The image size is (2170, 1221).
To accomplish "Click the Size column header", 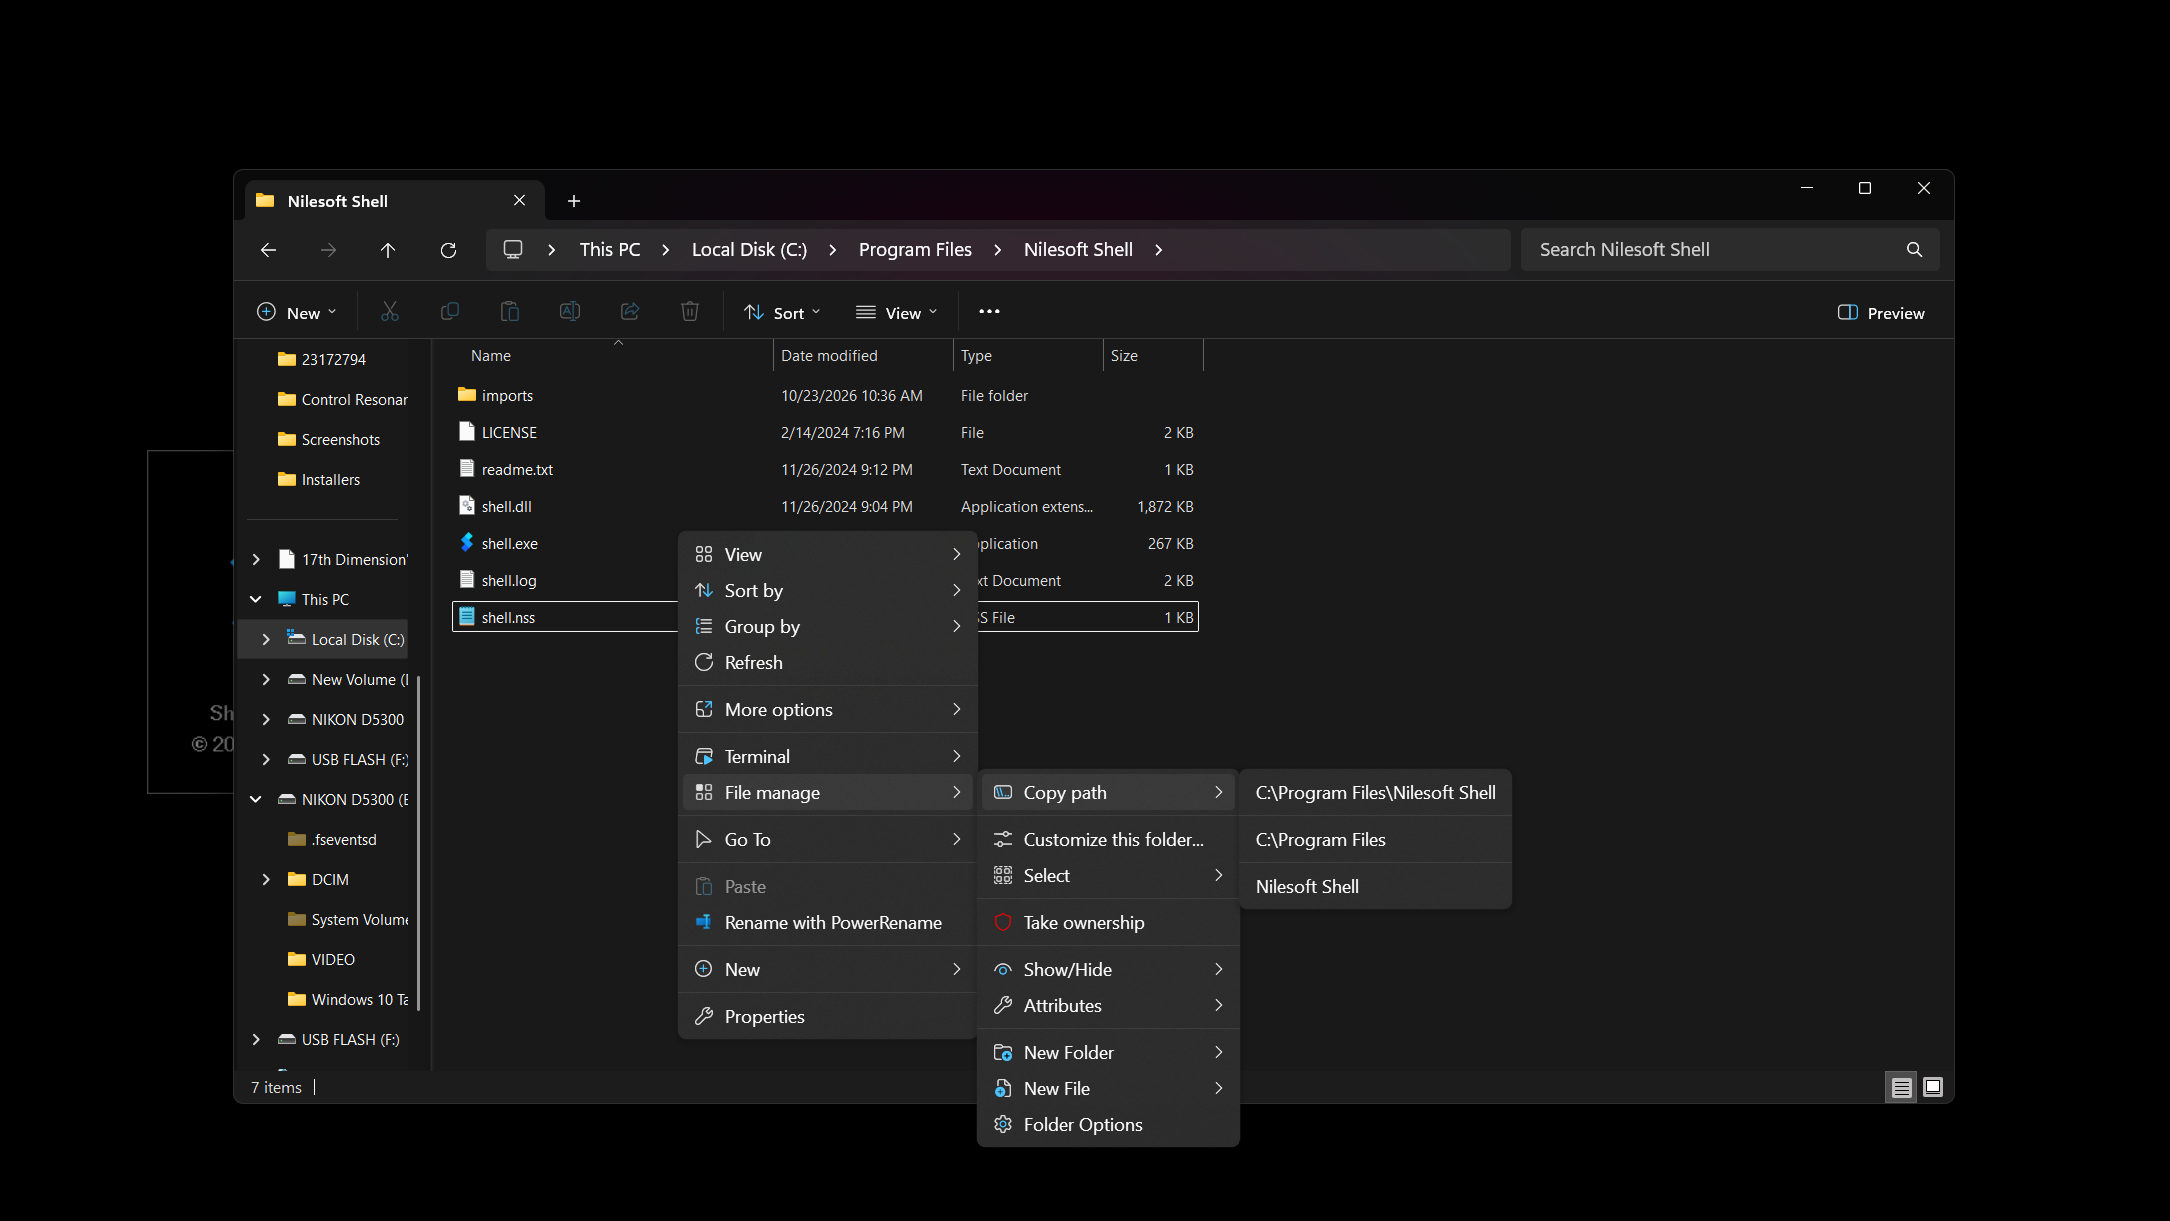I will 1153,356.
